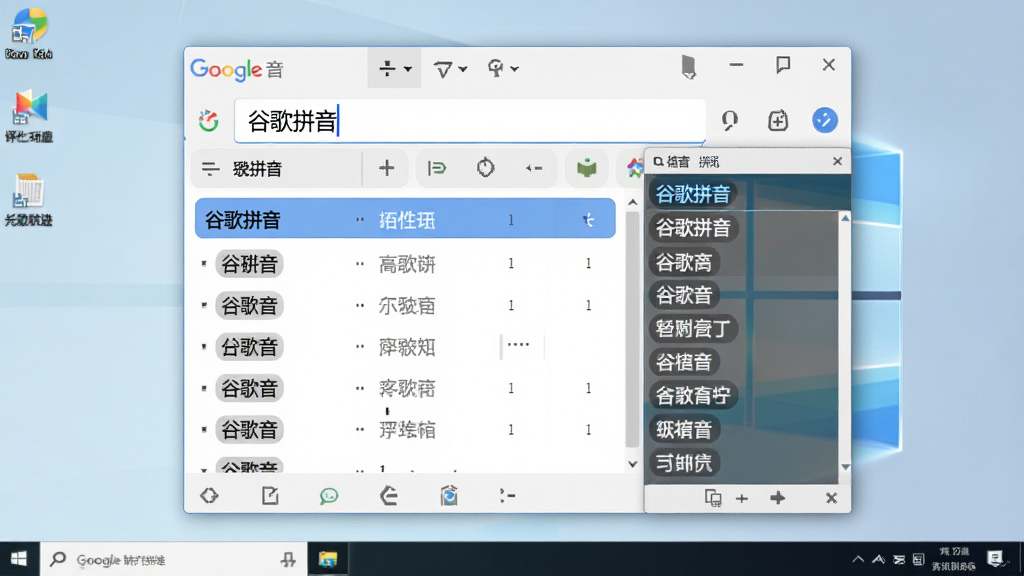1024x576 pixels.
Task: Click the plus add button in the toolbar
Action: (x=387, y=168)
